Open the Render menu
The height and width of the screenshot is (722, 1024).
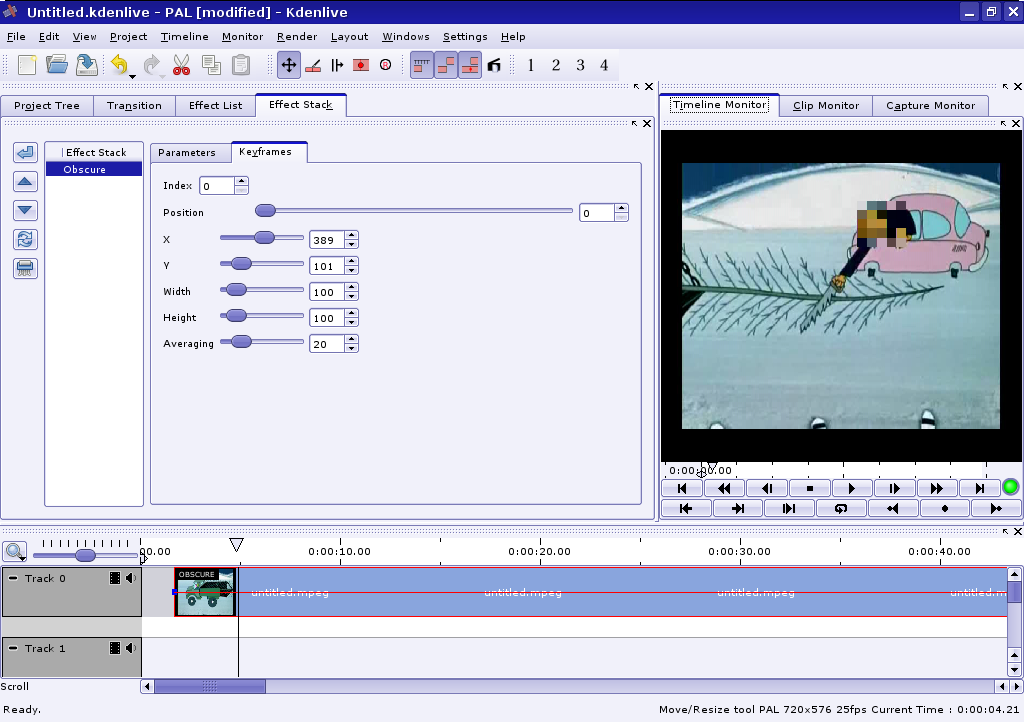click(296, 37)
